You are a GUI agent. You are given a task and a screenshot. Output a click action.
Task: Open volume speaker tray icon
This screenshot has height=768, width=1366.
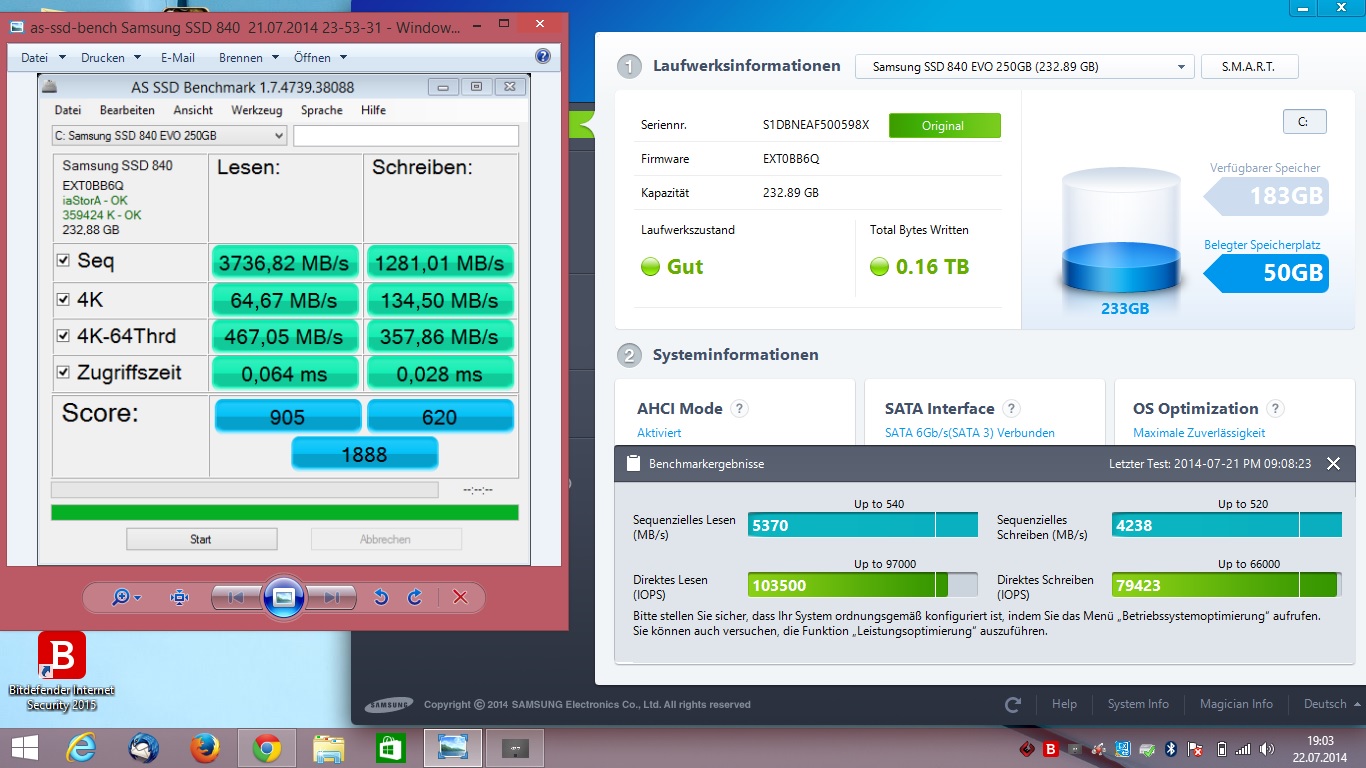pos(1267,748)
